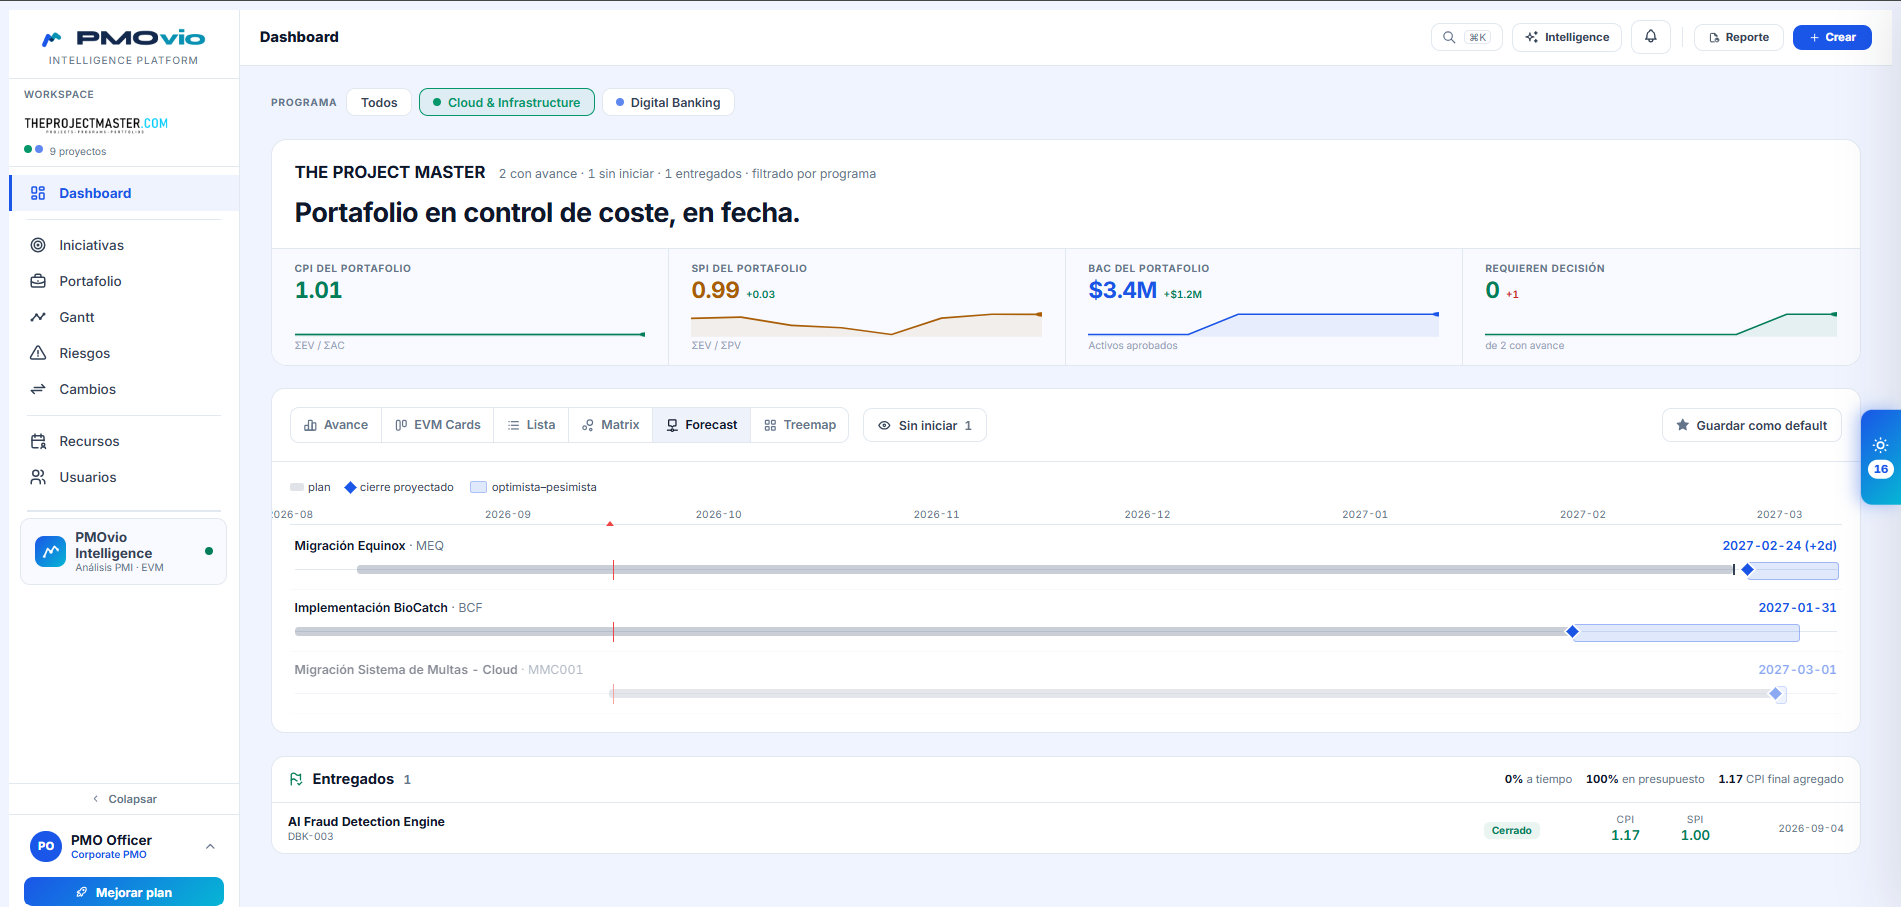This screenshot has height=907, width=1901.
Task: Click the red today marker on timeline
Action: 610,523
